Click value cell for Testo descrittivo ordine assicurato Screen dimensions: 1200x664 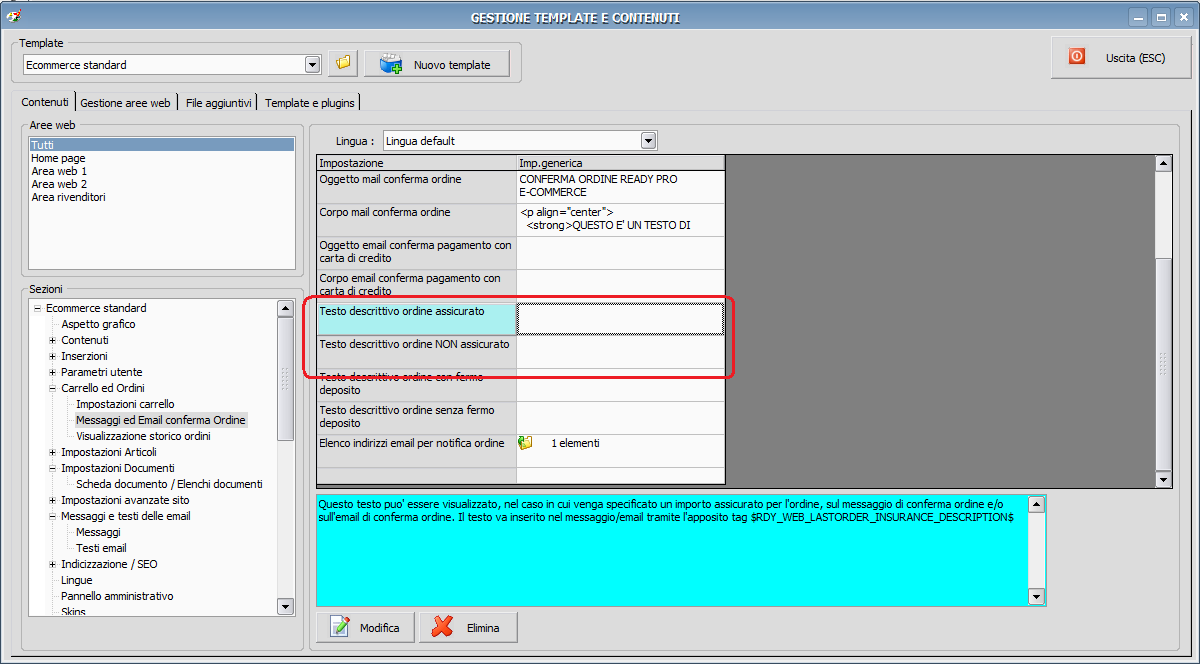[620, 318]
